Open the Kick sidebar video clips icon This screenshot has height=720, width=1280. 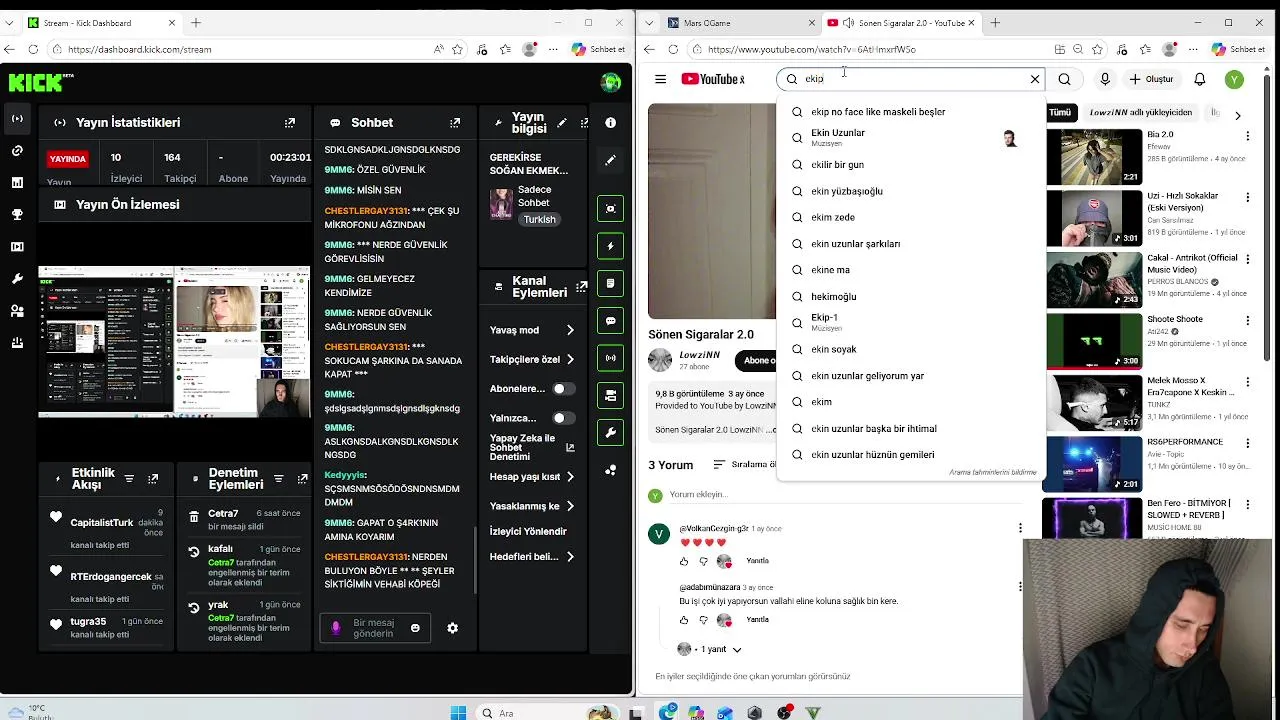click(17, 247)
